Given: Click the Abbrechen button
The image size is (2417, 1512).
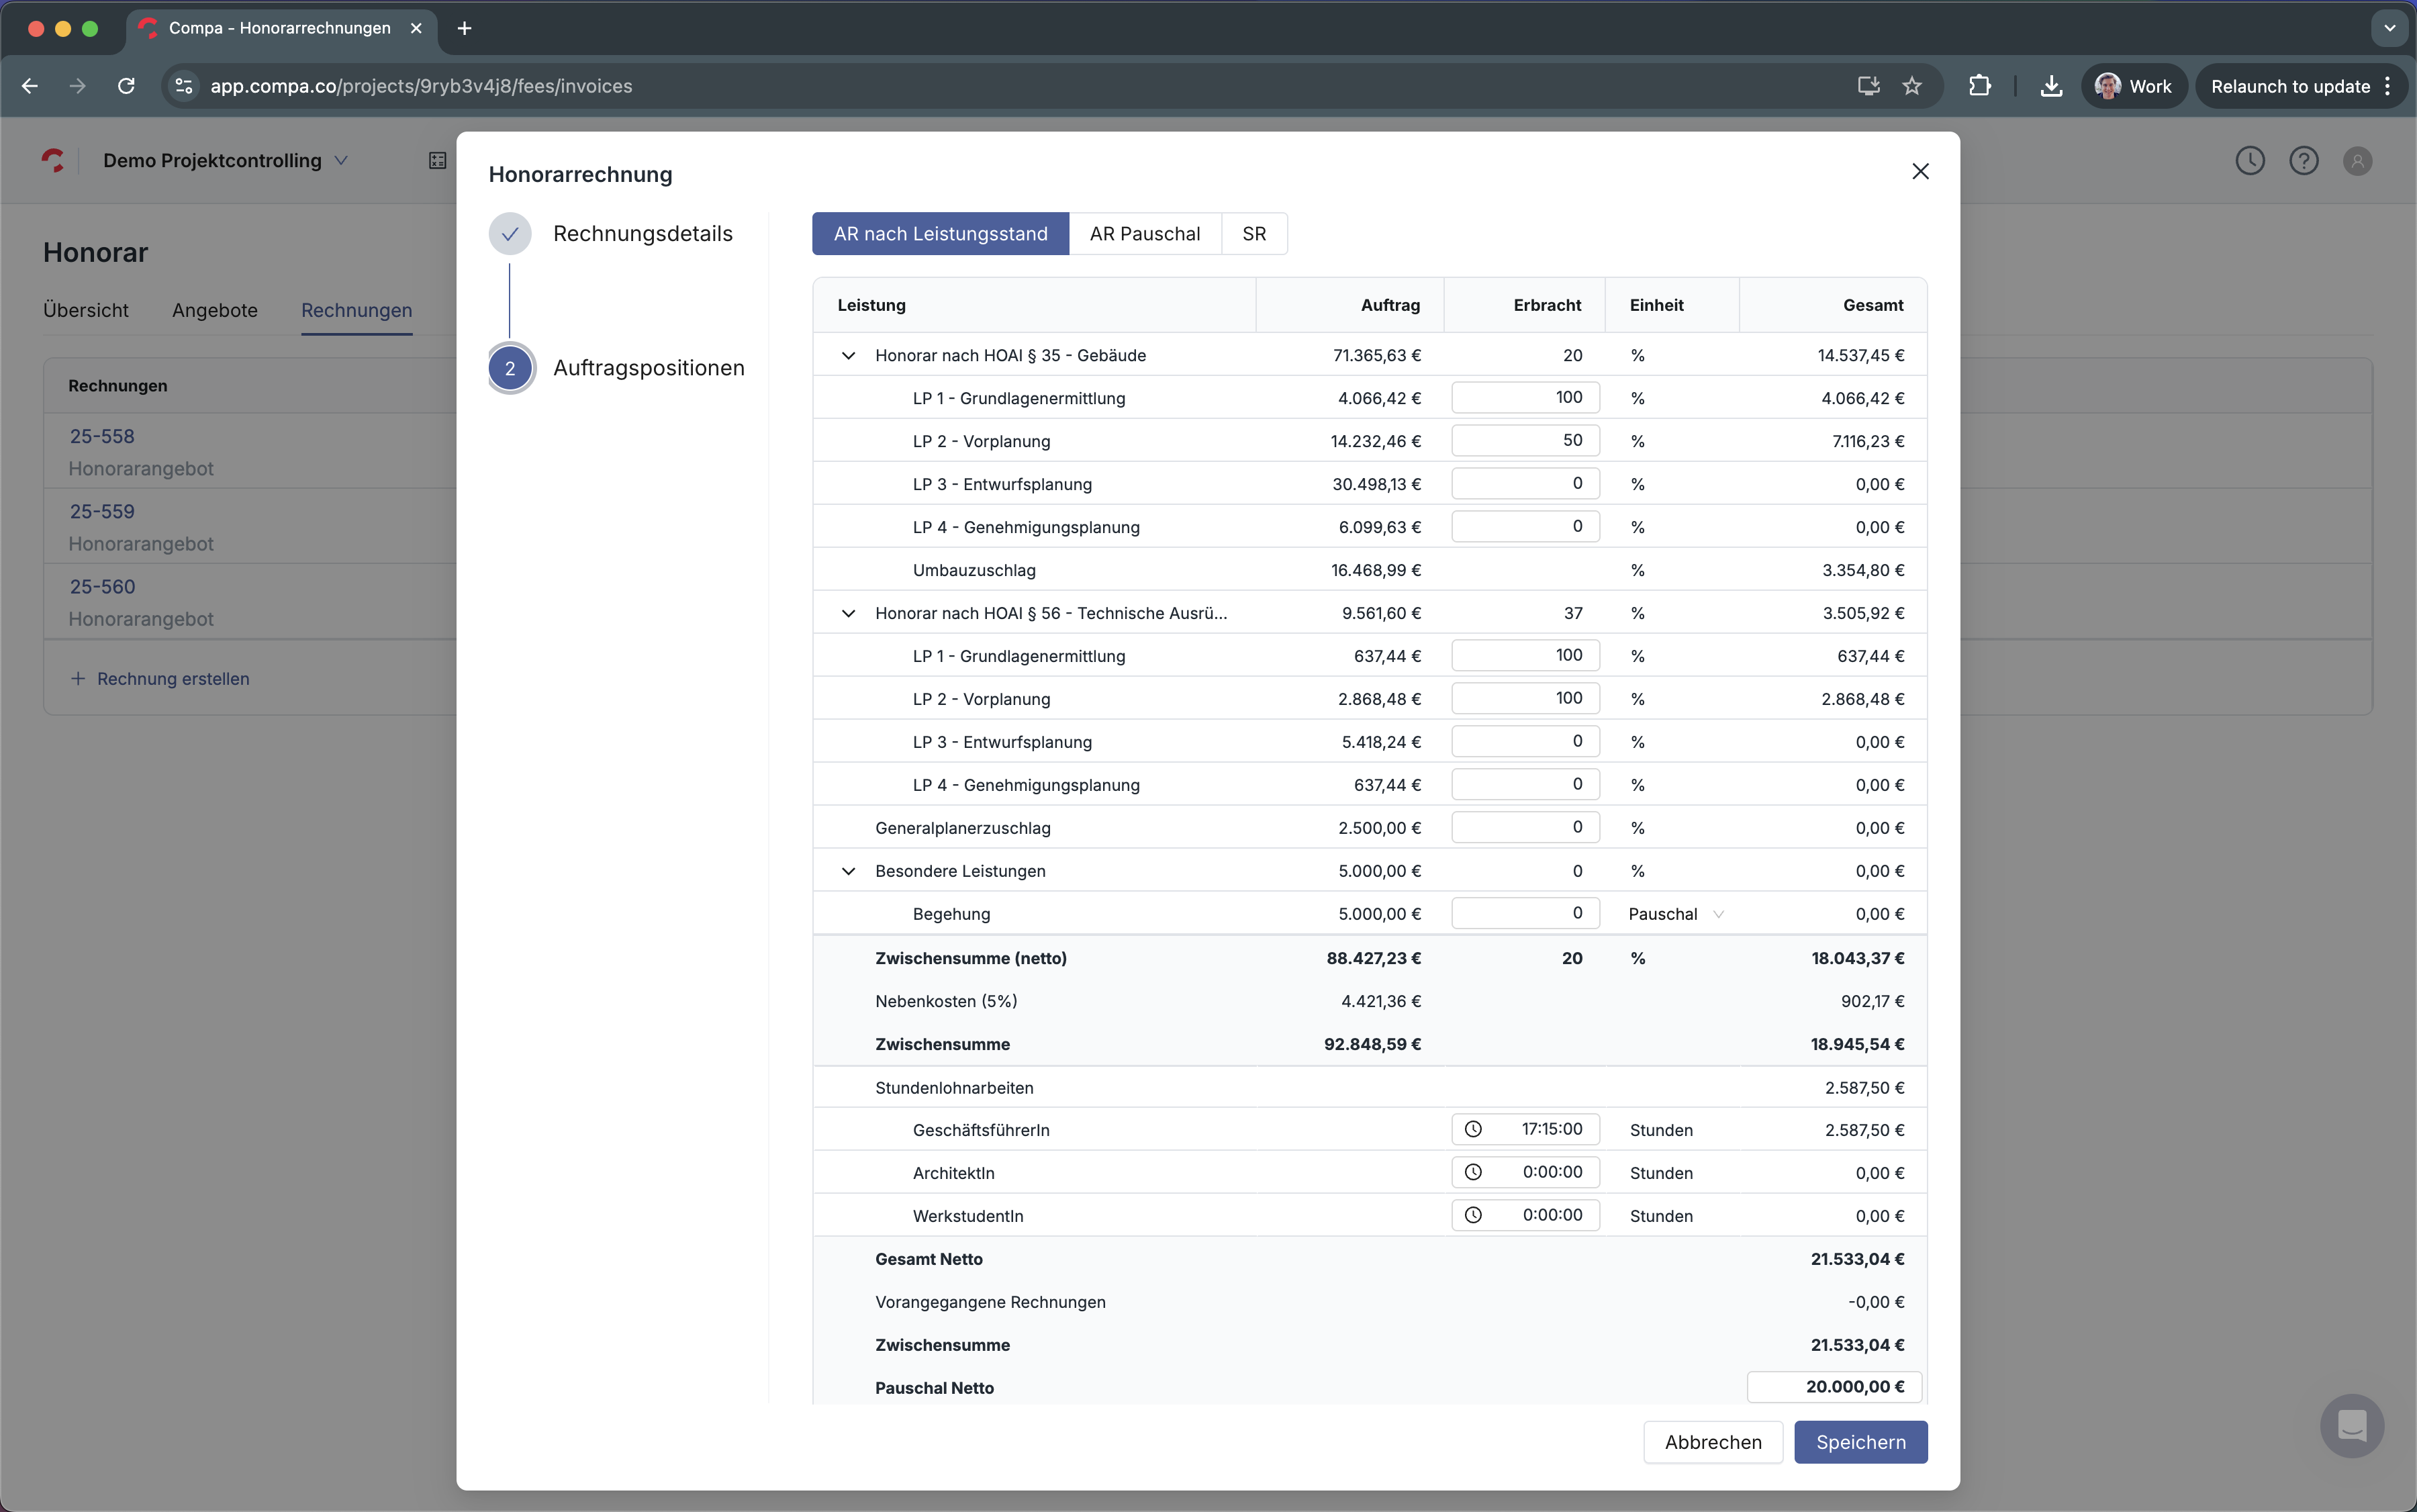Looking at the screenshot, I should pyautogui.click(x=1712, y=1442).
